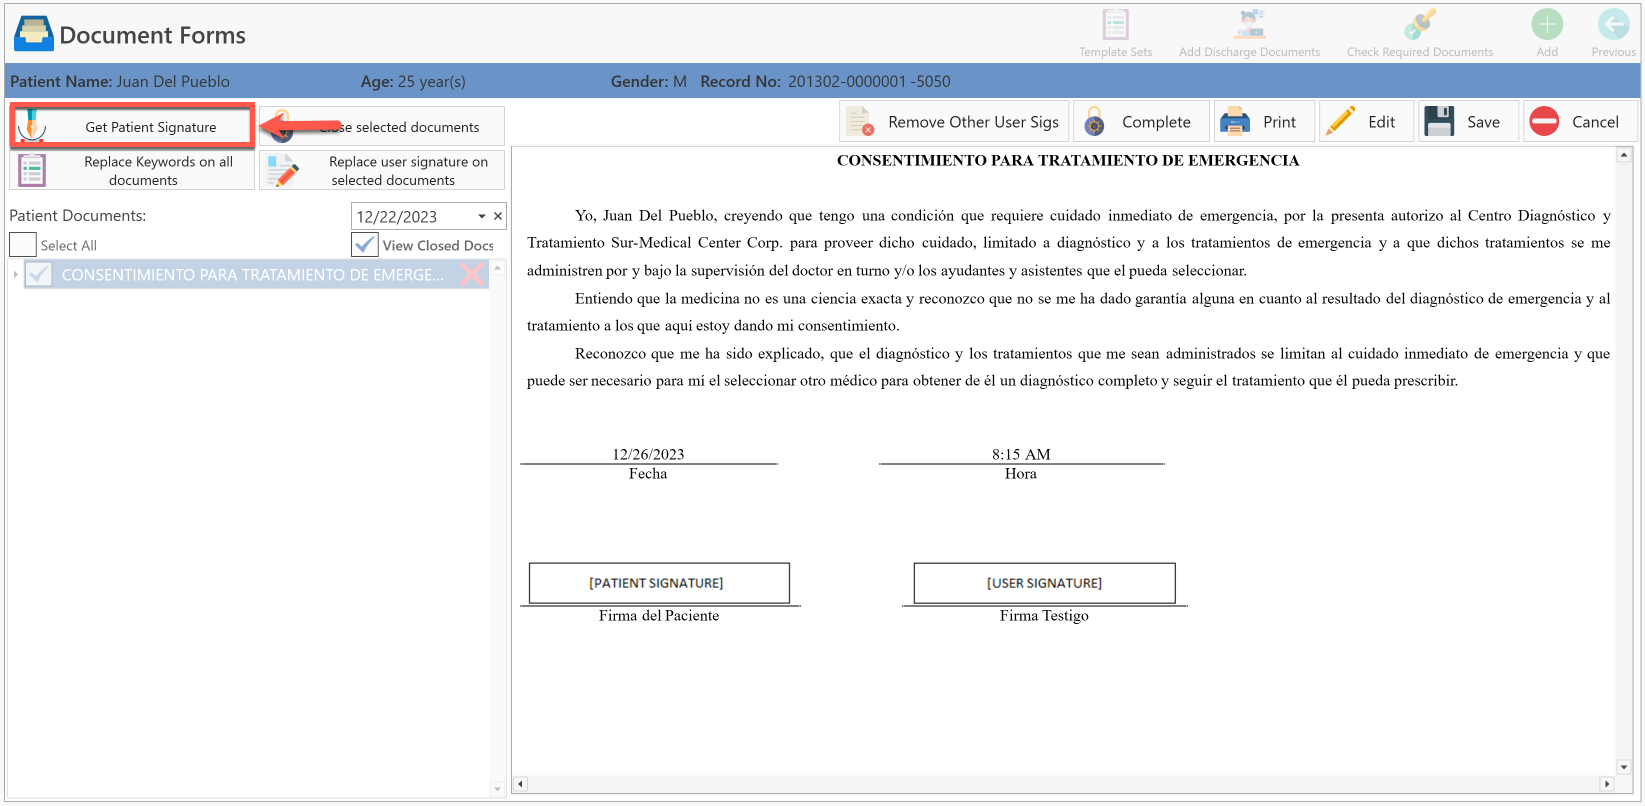Image resolution: width=1645 pixels, height=806 pixels.
Task: Expand the CONSENTIMIENTO document tree arrow
Action: [x=15, y=274]
